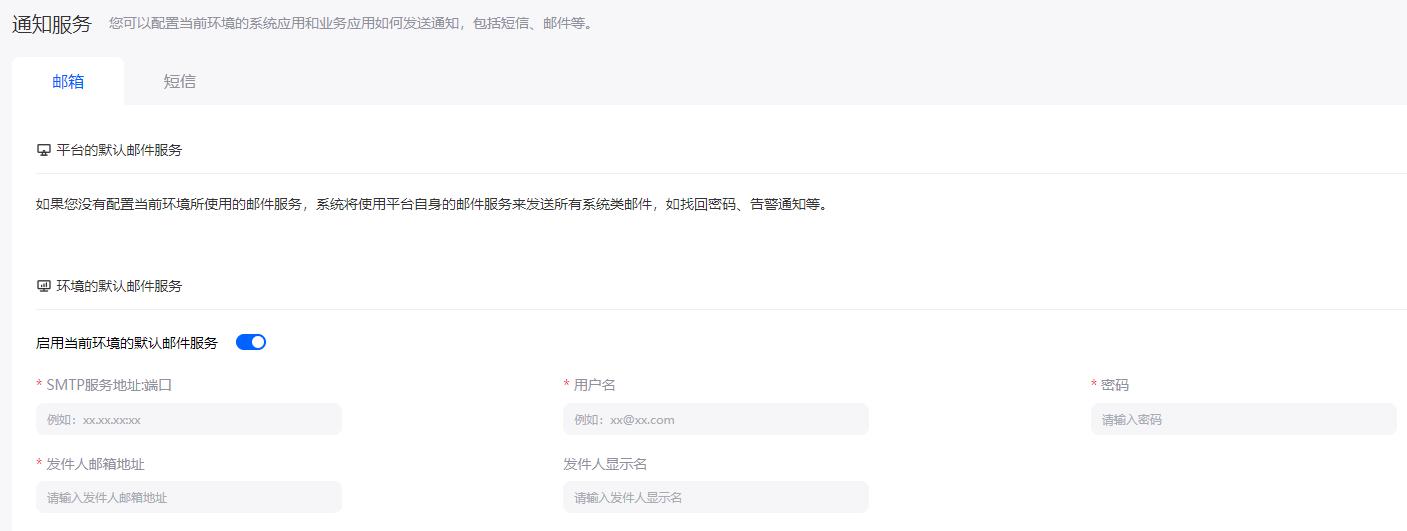Viewport: 1407px width, 531px height.
Task: Focus the 发件人显示名 input field
Action: tap(716, 497)
